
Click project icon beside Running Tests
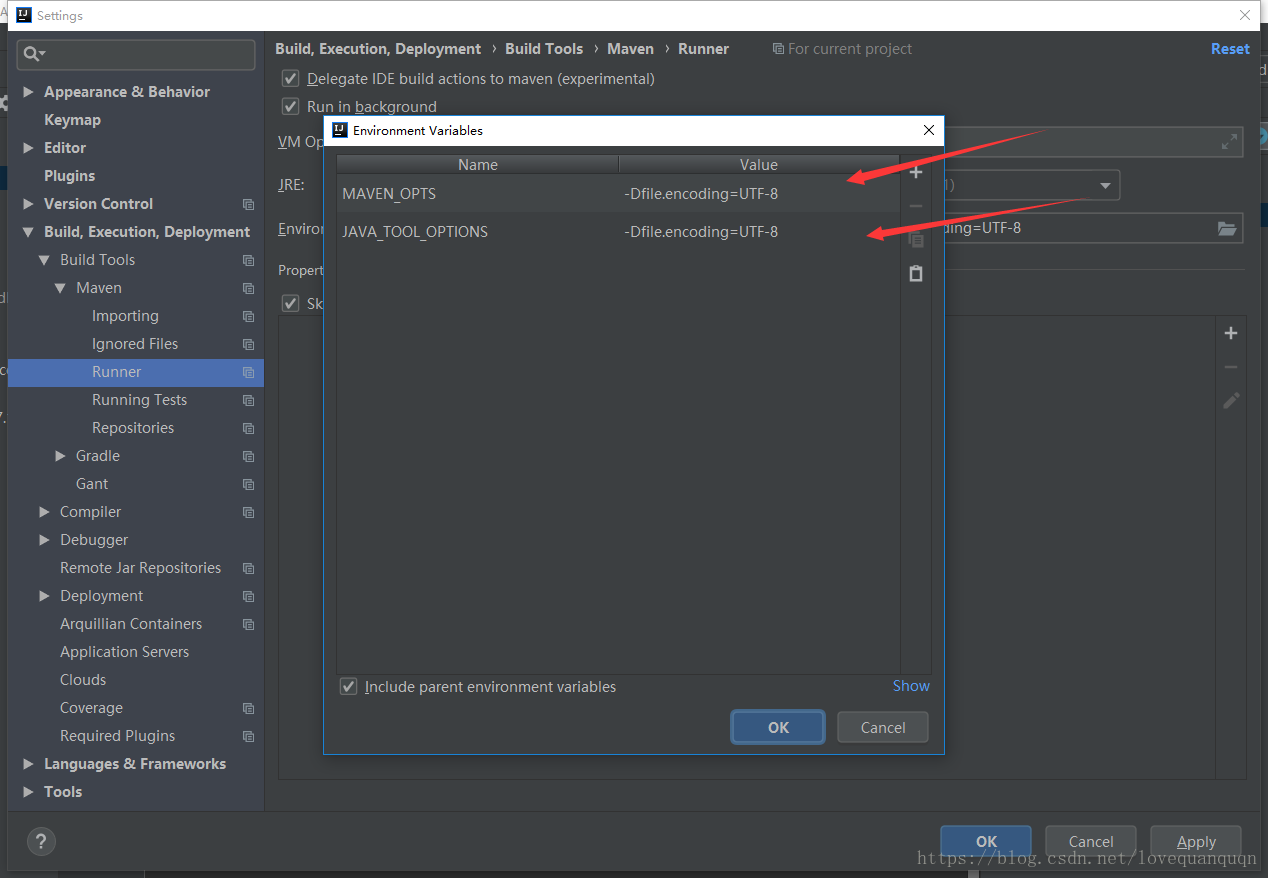pos(248,400)
